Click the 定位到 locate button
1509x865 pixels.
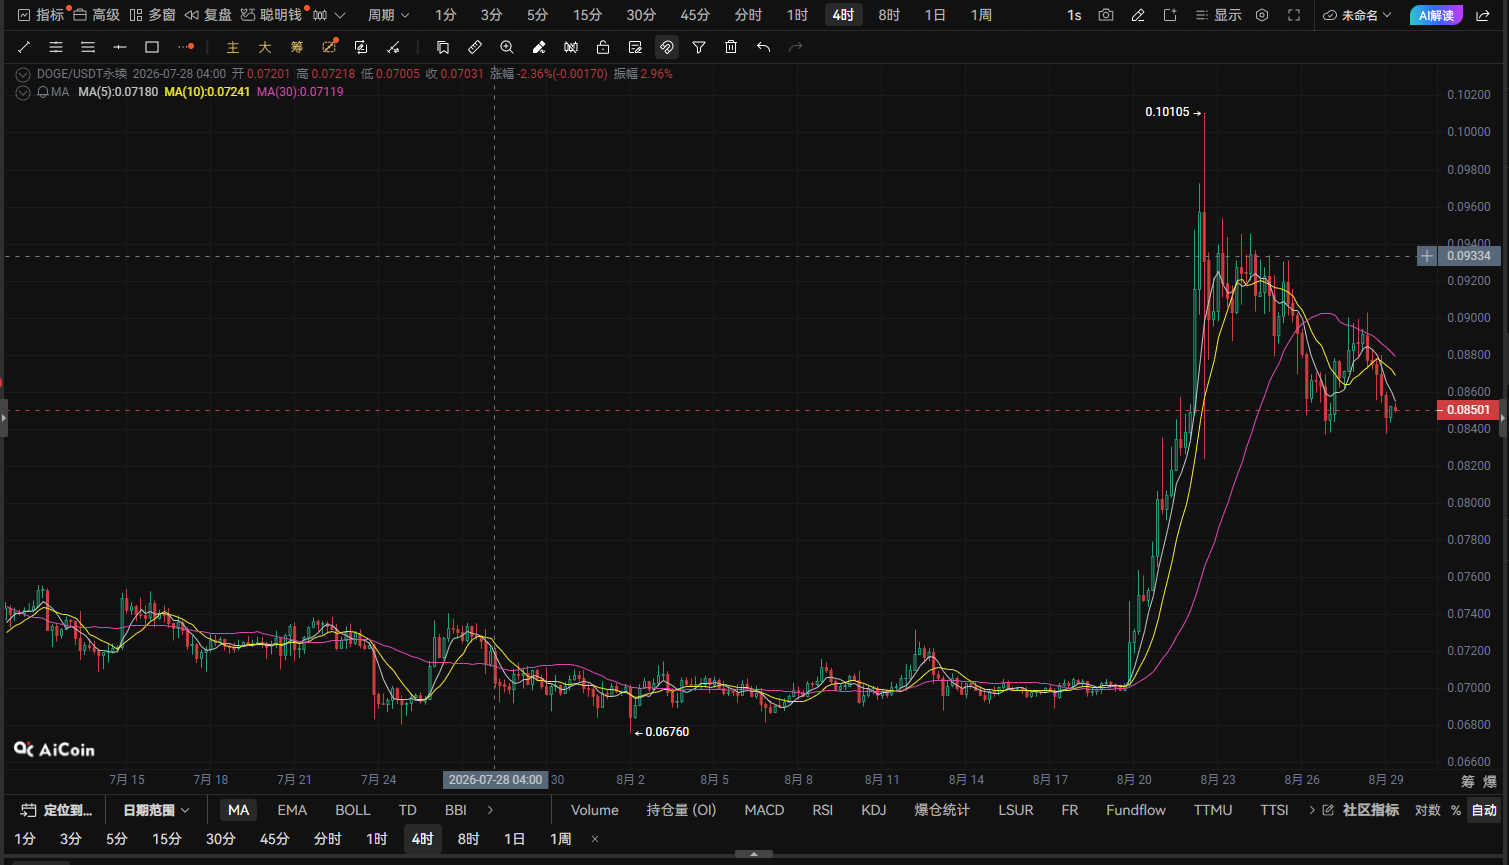[x=57, y=810]
